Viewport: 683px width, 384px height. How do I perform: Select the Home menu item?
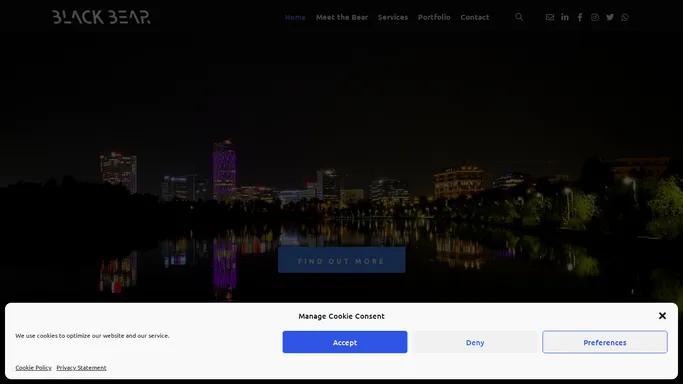click(x=295, y=17)
